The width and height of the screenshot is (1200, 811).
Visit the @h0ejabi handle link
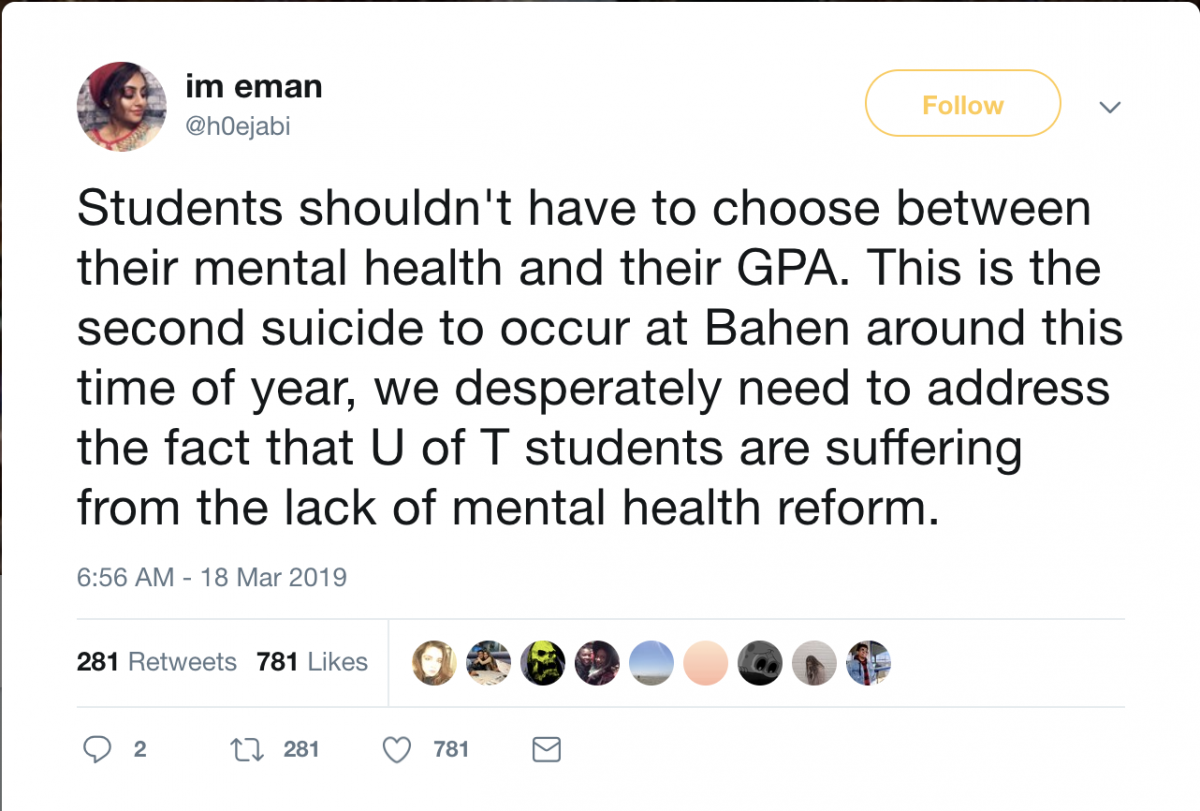click(x=238, y=127)
